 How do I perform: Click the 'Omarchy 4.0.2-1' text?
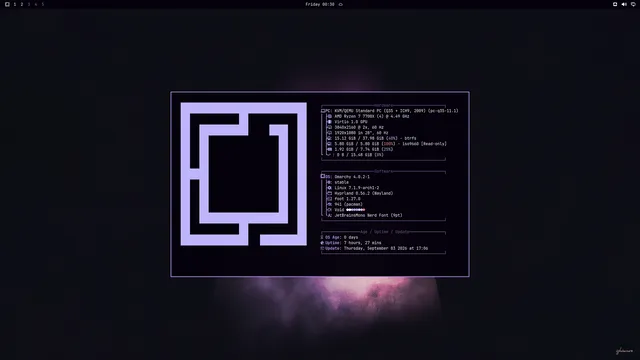(352, 177)
